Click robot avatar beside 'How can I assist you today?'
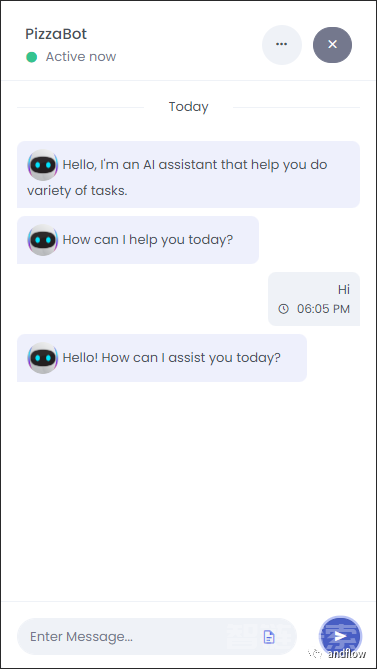377x669 pixels. click(43, 358)
